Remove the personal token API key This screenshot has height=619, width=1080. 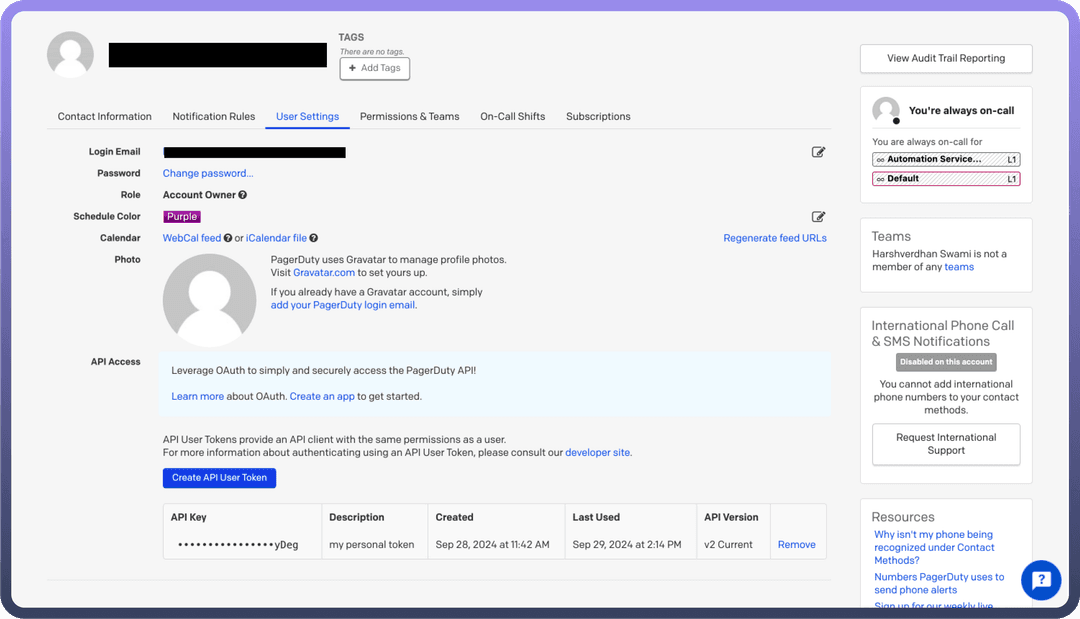[x=796, y=545]
